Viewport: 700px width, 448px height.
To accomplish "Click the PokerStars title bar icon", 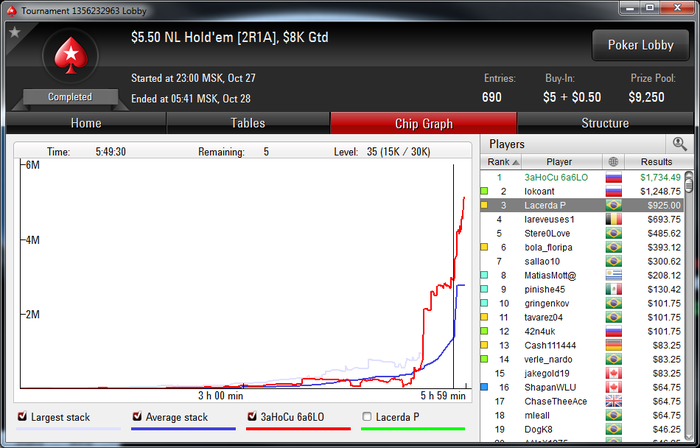I will pos(12,11).
